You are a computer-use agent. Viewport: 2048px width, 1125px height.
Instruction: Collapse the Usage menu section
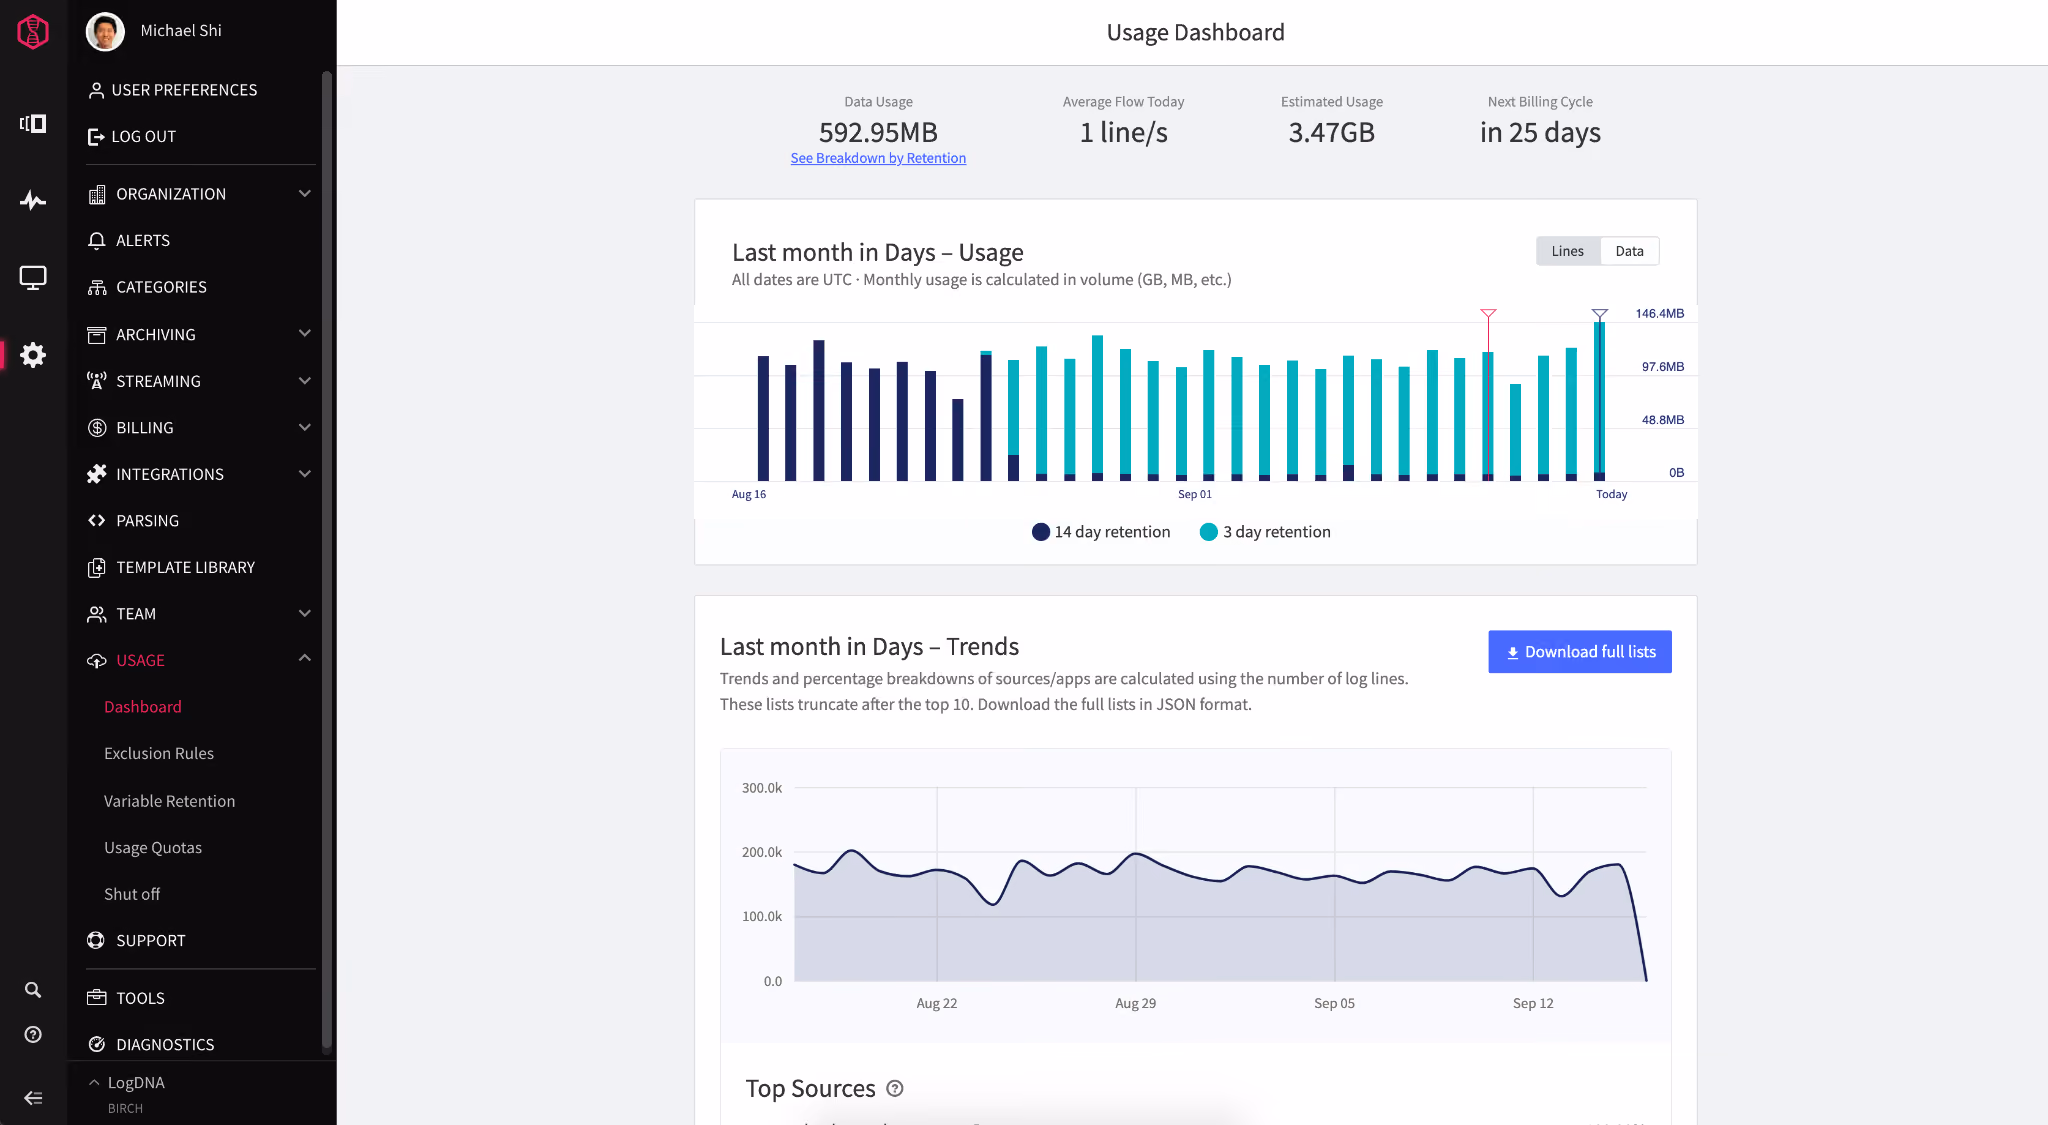[x=200, y=660]
